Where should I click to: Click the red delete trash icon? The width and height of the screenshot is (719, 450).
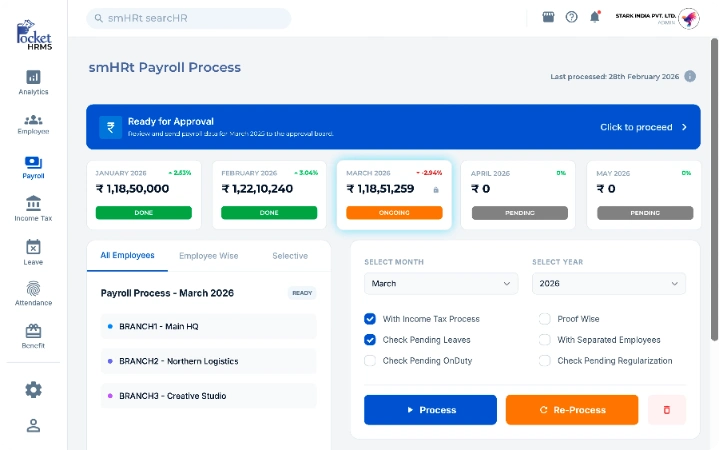point(667,410)
